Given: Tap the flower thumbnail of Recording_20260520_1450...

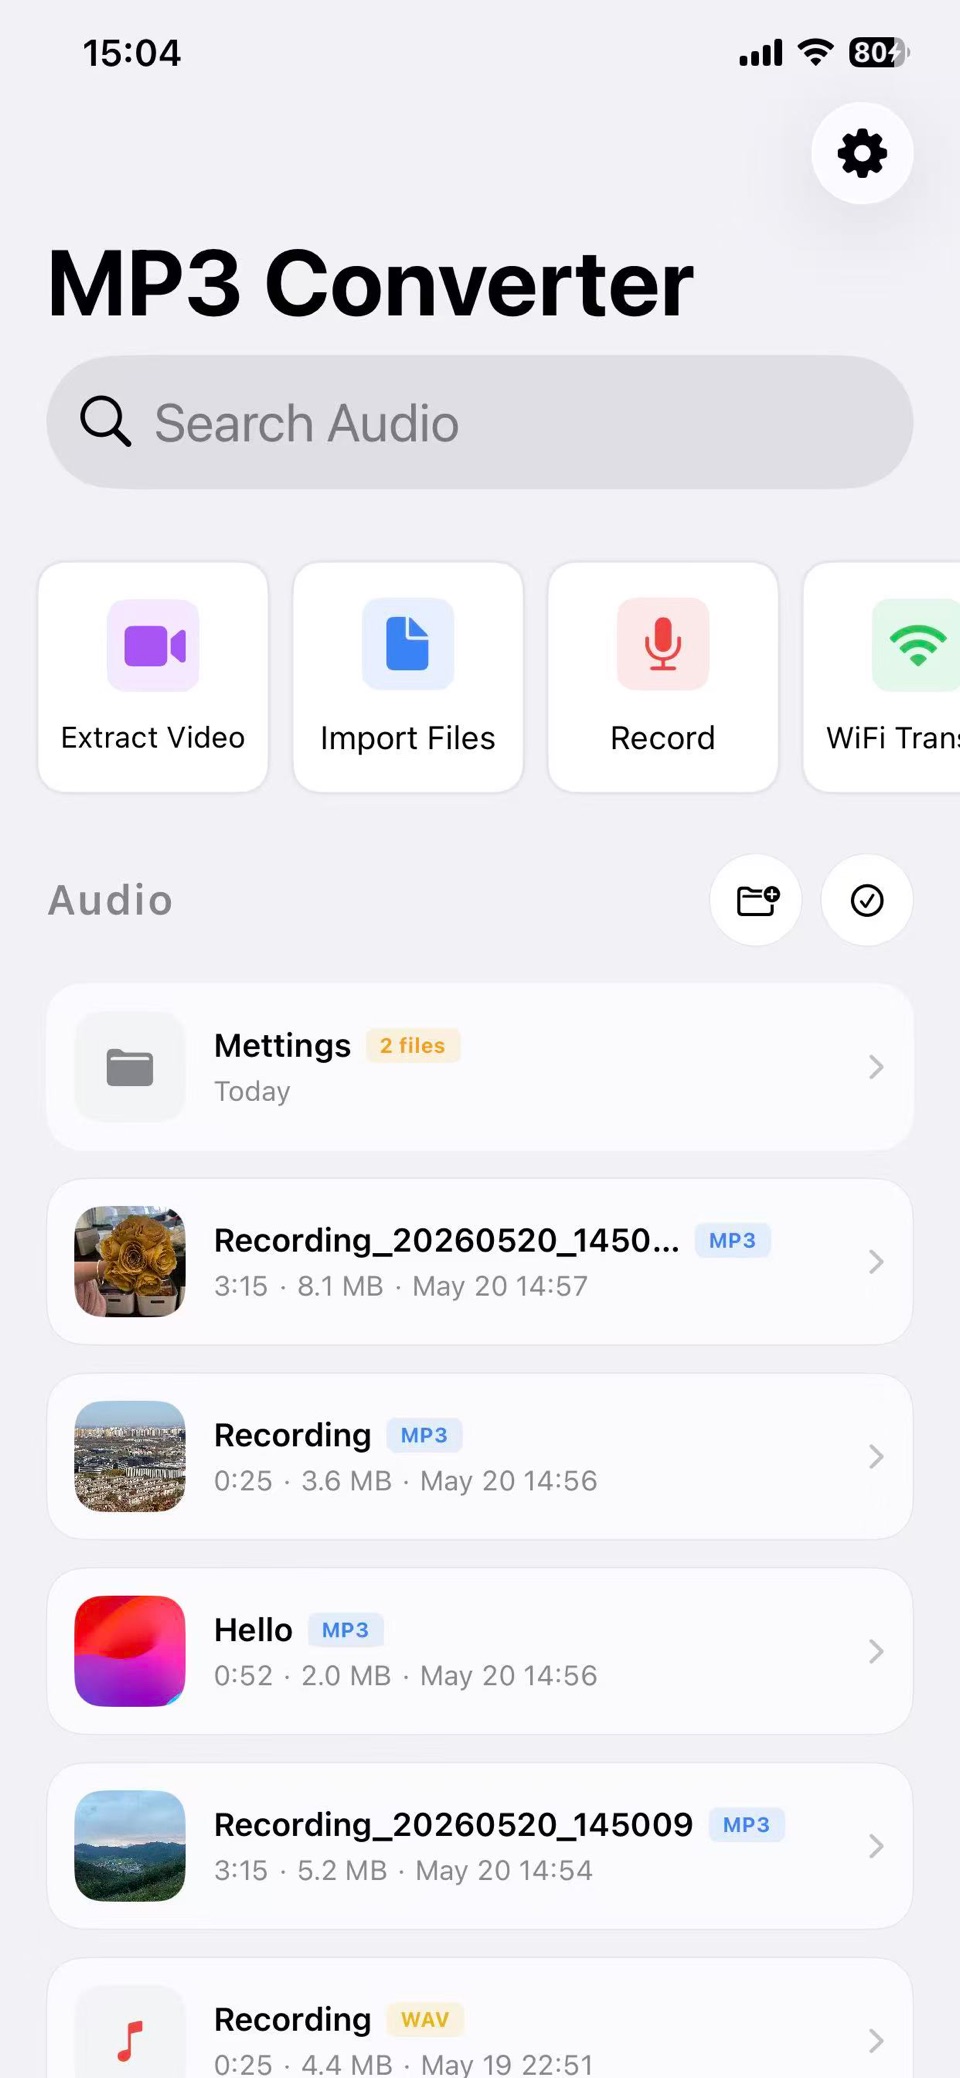Looking at the screenshot, I should click(x=130, y=1262).
